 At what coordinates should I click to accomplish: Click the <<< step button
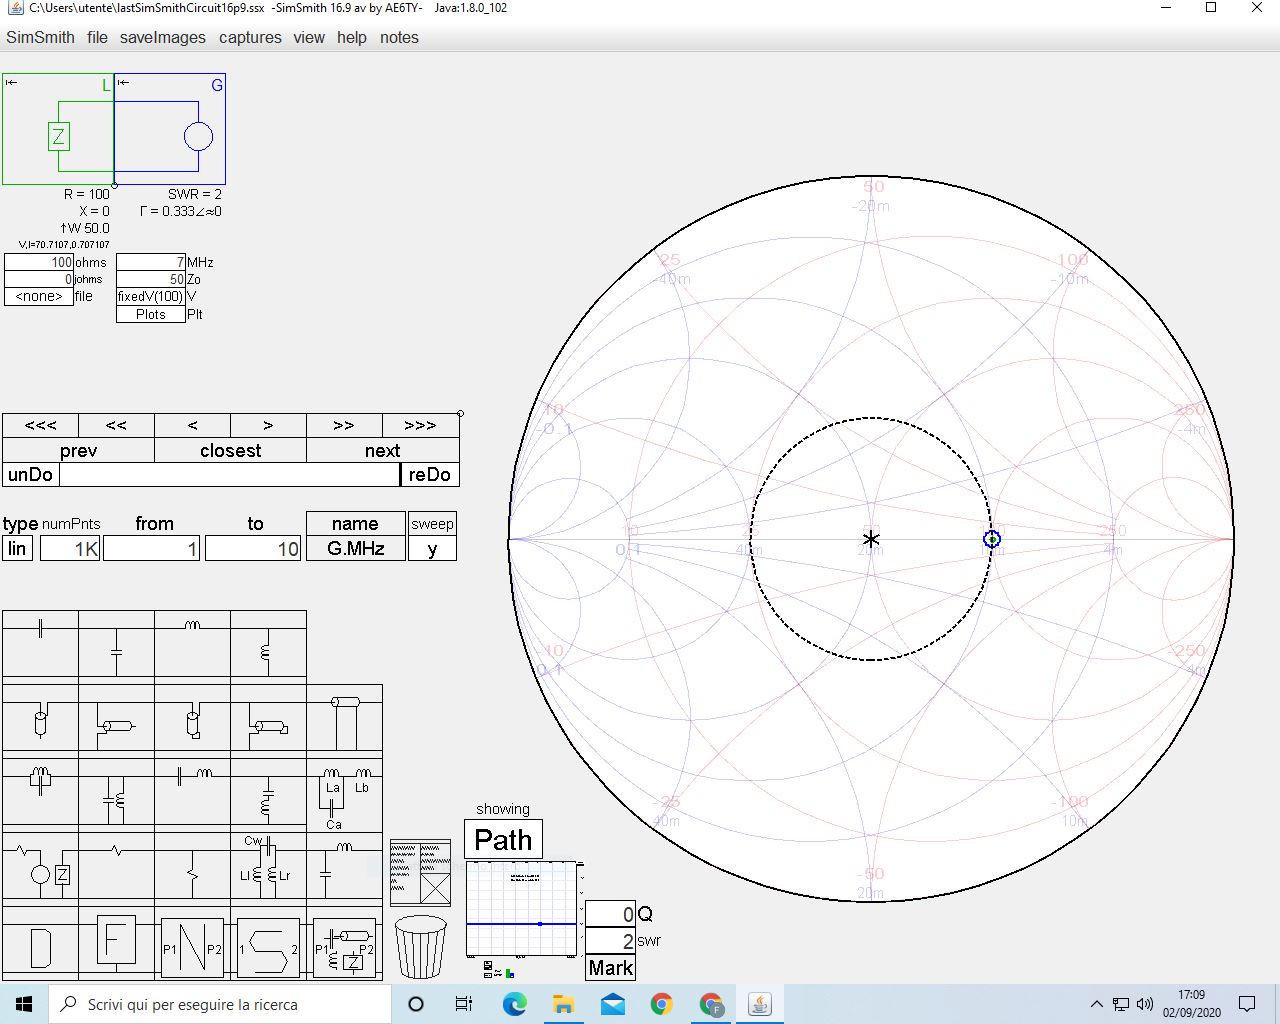click(41, 425)
